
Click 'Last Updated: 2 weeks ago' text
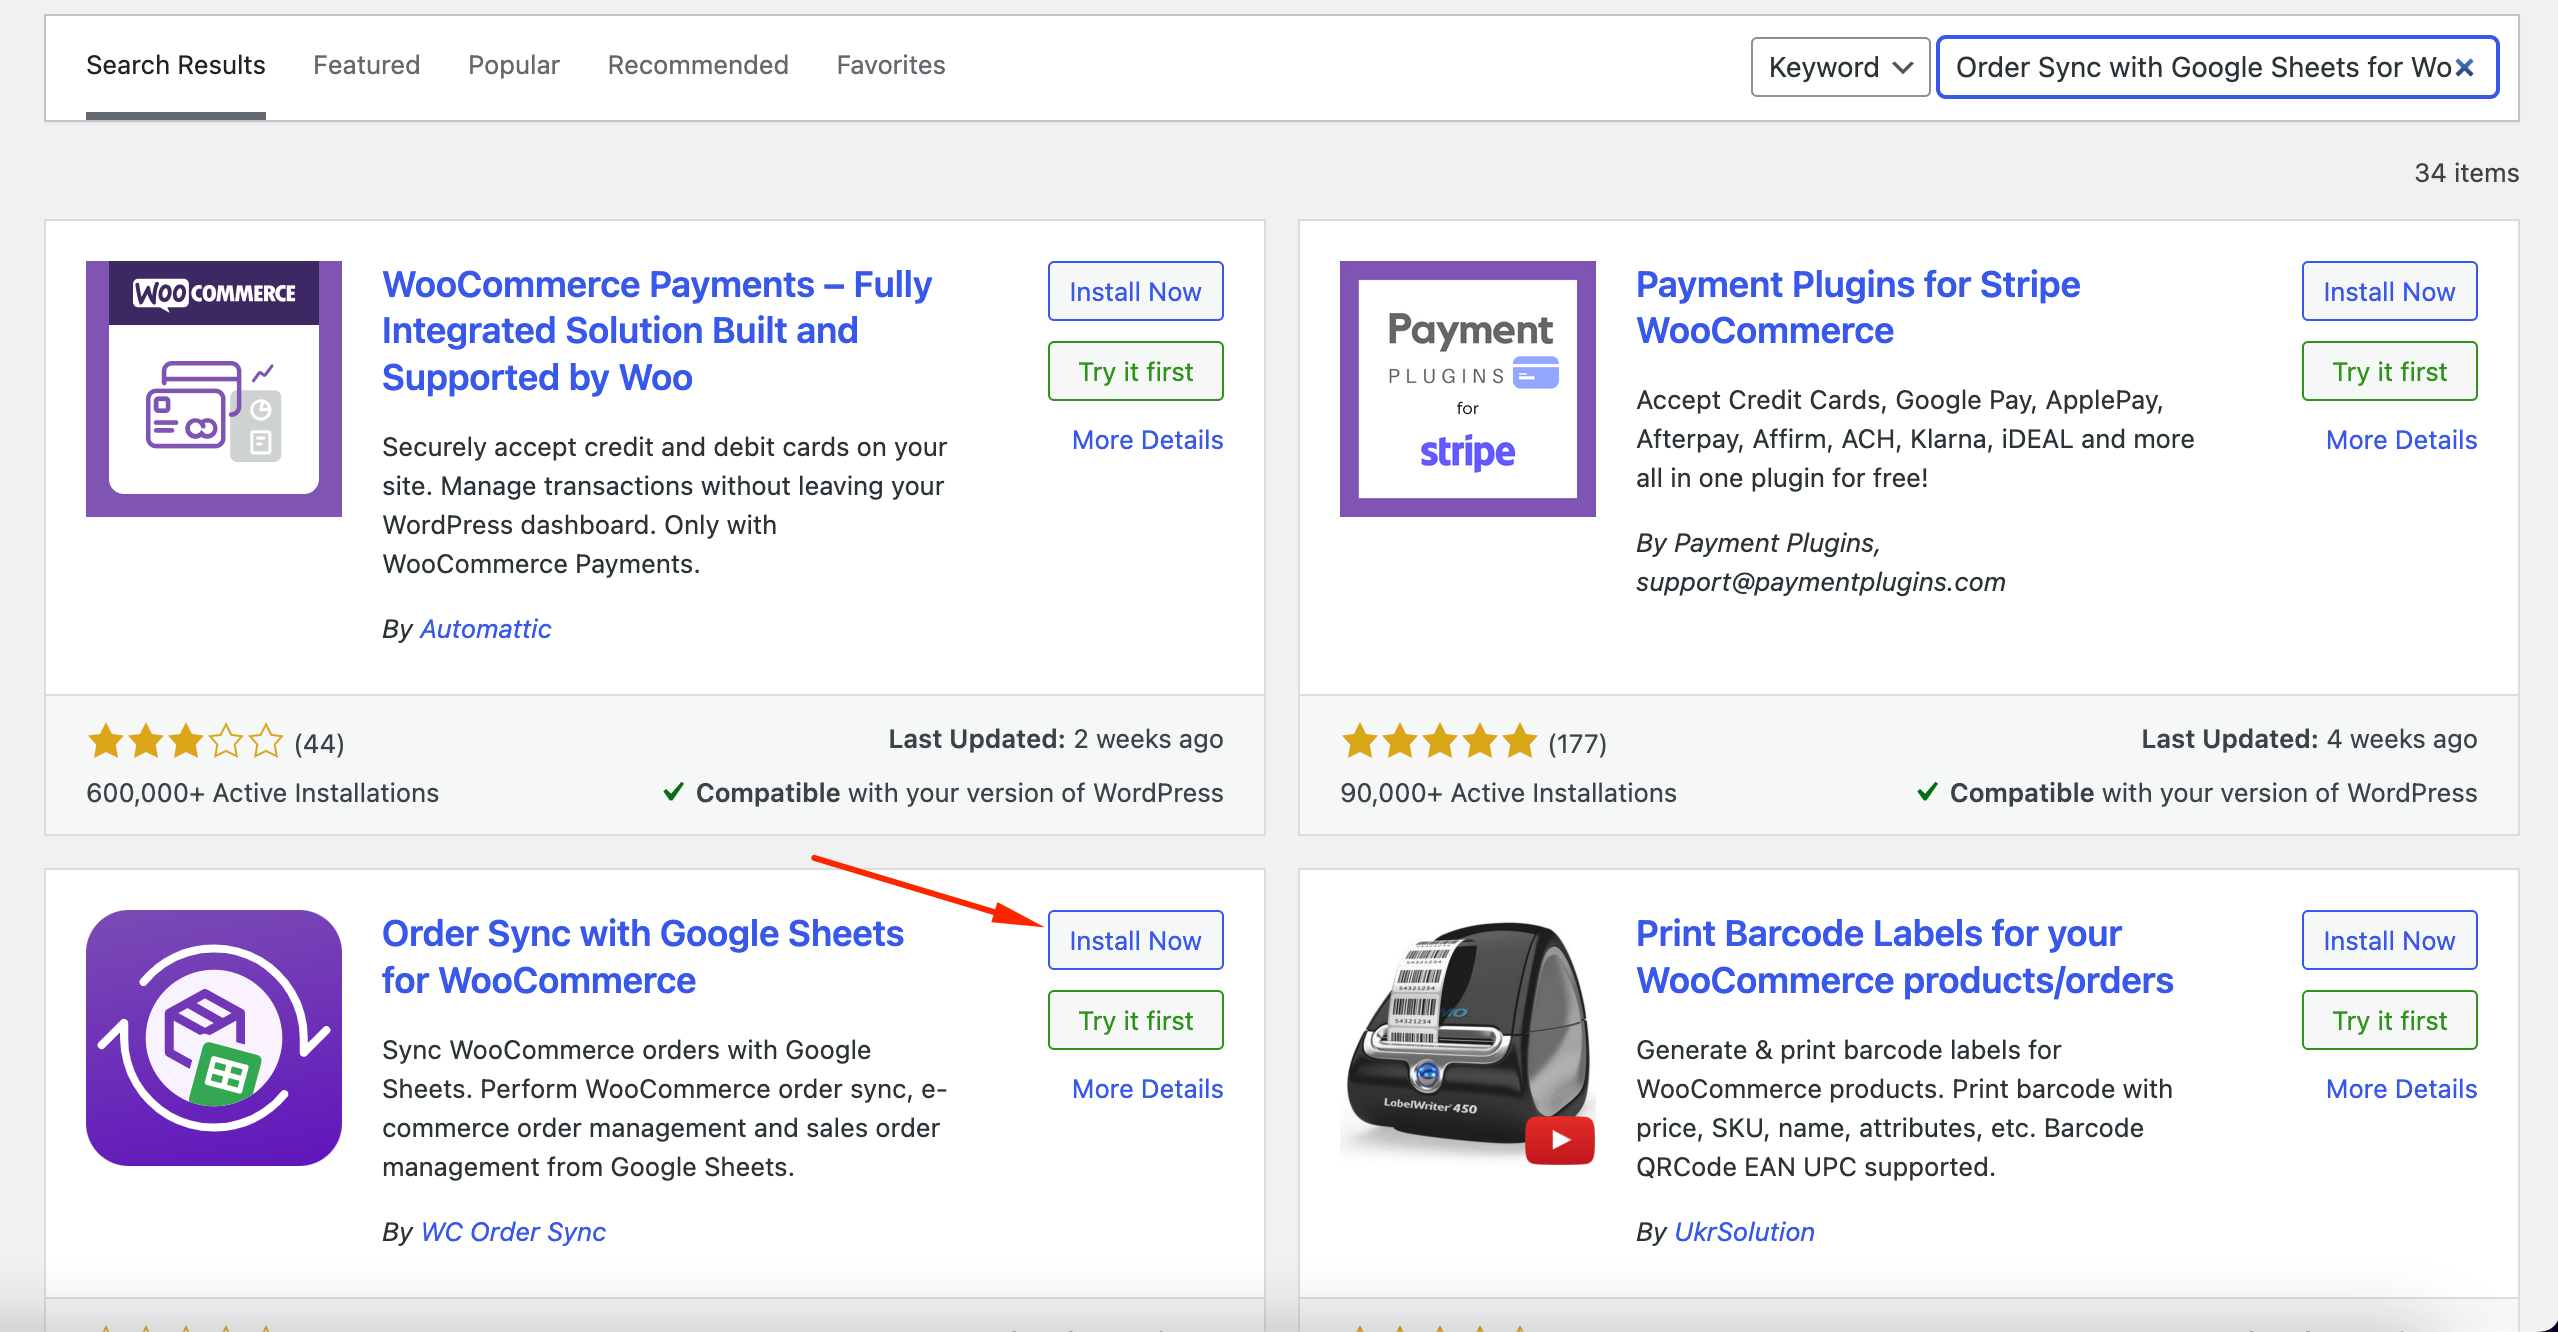point(1056,739)
